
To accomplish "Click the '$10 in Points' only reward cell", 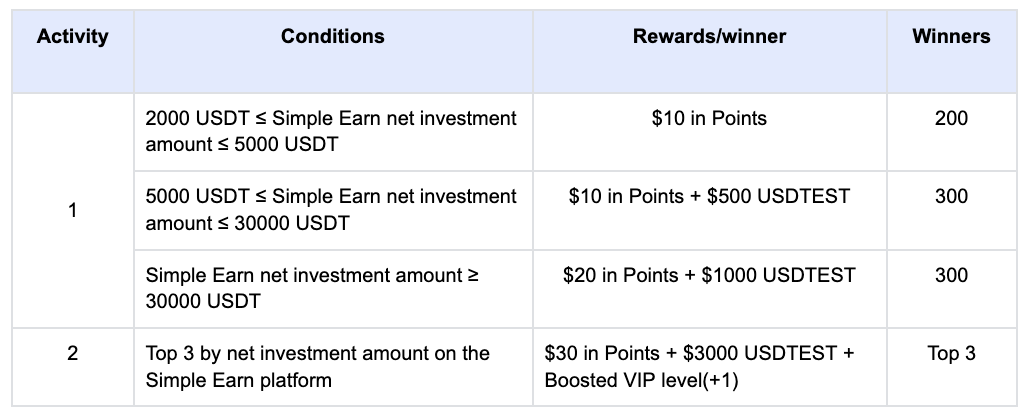I will pos(709,119).
